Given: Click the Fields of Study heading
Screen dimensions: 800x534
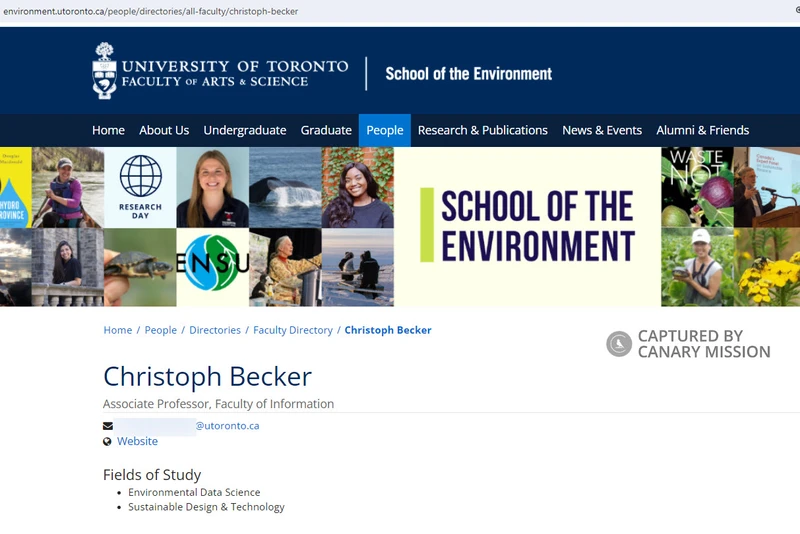Looking at the screenshot, I should point(152,475).
